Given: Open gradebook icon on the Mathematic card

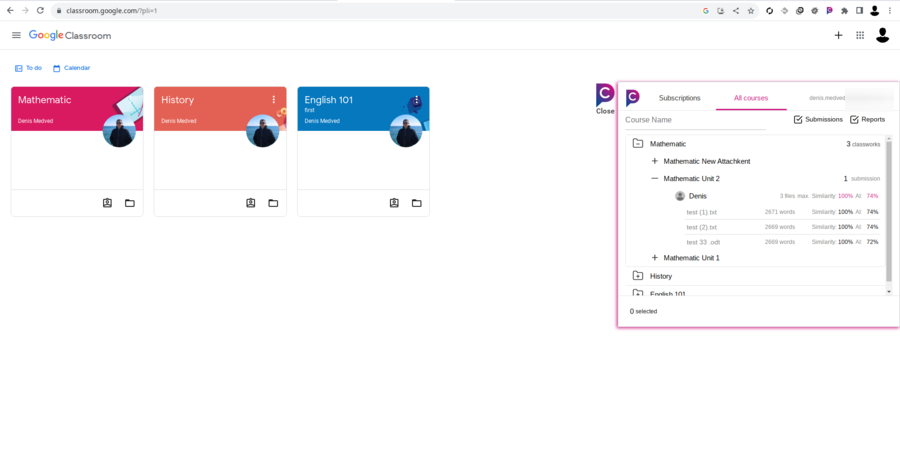Looking at the screenshot, I should coord(107,203).
